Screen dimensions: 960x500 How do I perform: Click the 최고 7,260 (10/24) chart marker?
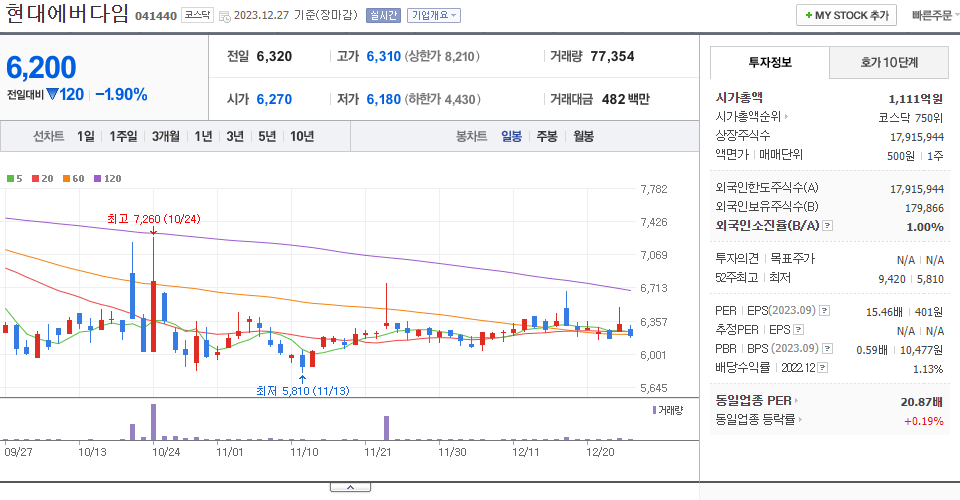(x=154, y=219)
